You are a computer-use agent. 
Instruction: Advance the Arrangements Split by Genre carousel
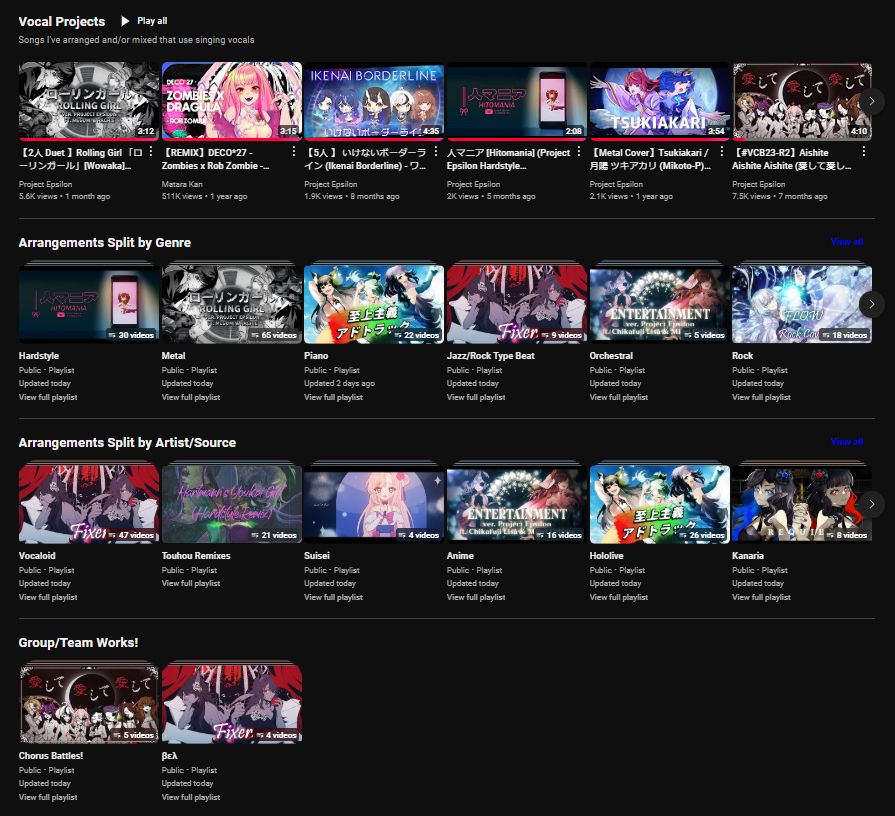[x=872, y=304]
